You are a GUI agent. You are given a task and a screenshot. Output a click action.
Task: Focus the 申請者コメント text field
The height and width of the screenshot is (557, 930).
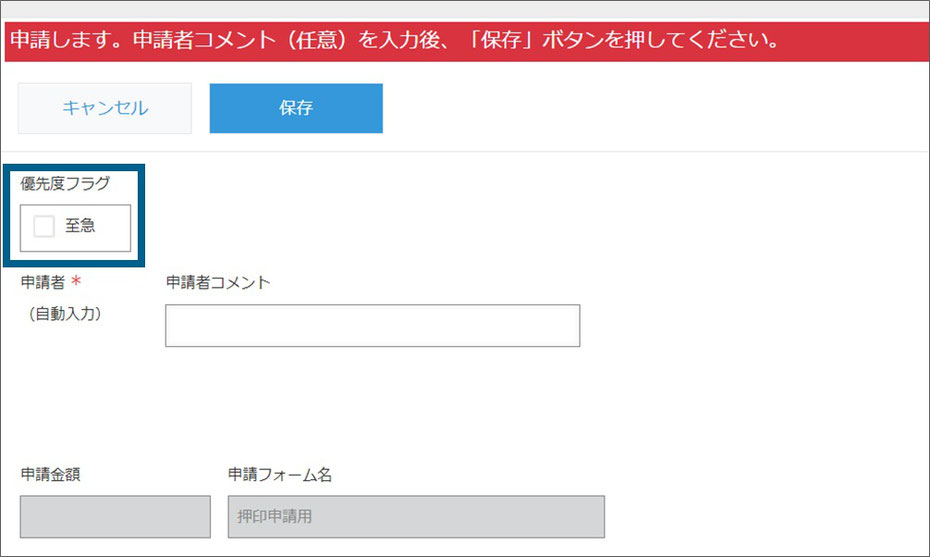coord(372,326)
